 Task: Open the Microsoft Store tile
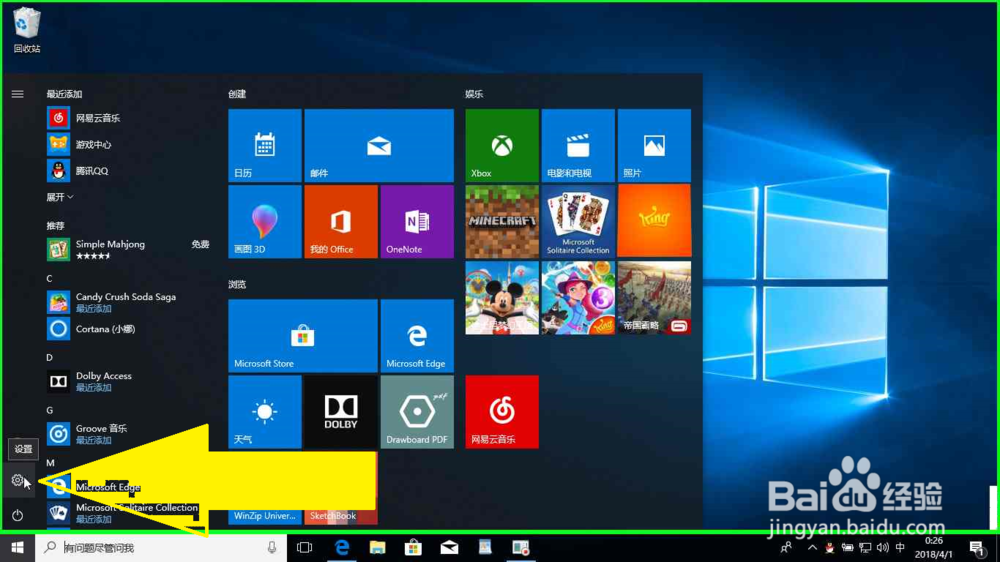coord(303,336)
